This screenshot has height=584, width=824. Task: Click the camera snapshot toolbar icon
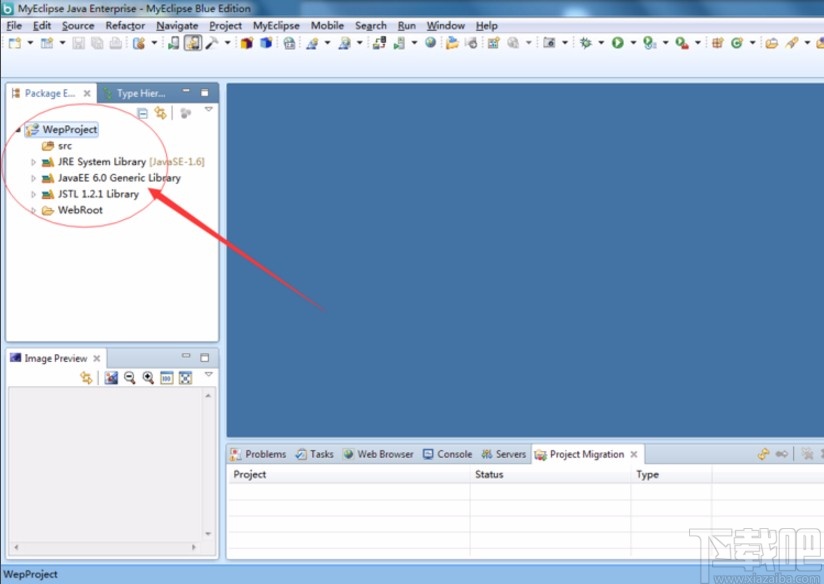pos(549,43)
